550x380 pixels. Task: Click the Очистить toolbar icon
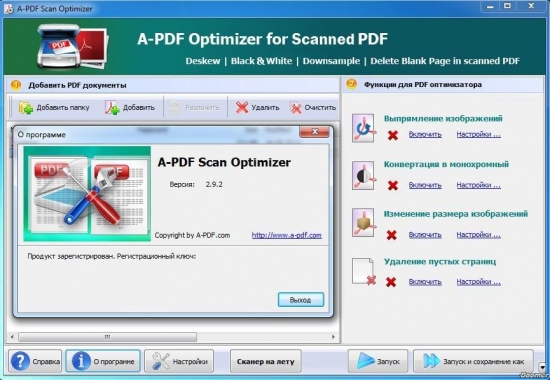pos(296,108)
